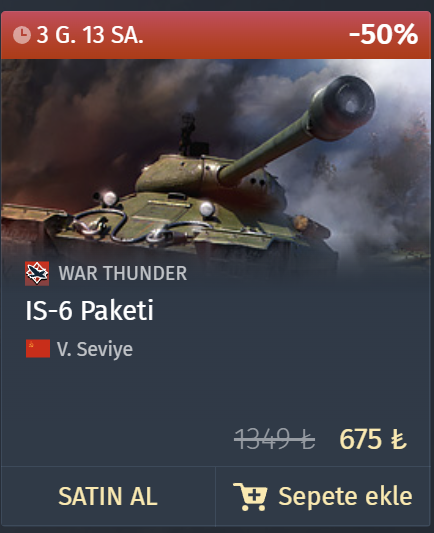Click the WAR THUNDER game label

click(x=123, y=273)
